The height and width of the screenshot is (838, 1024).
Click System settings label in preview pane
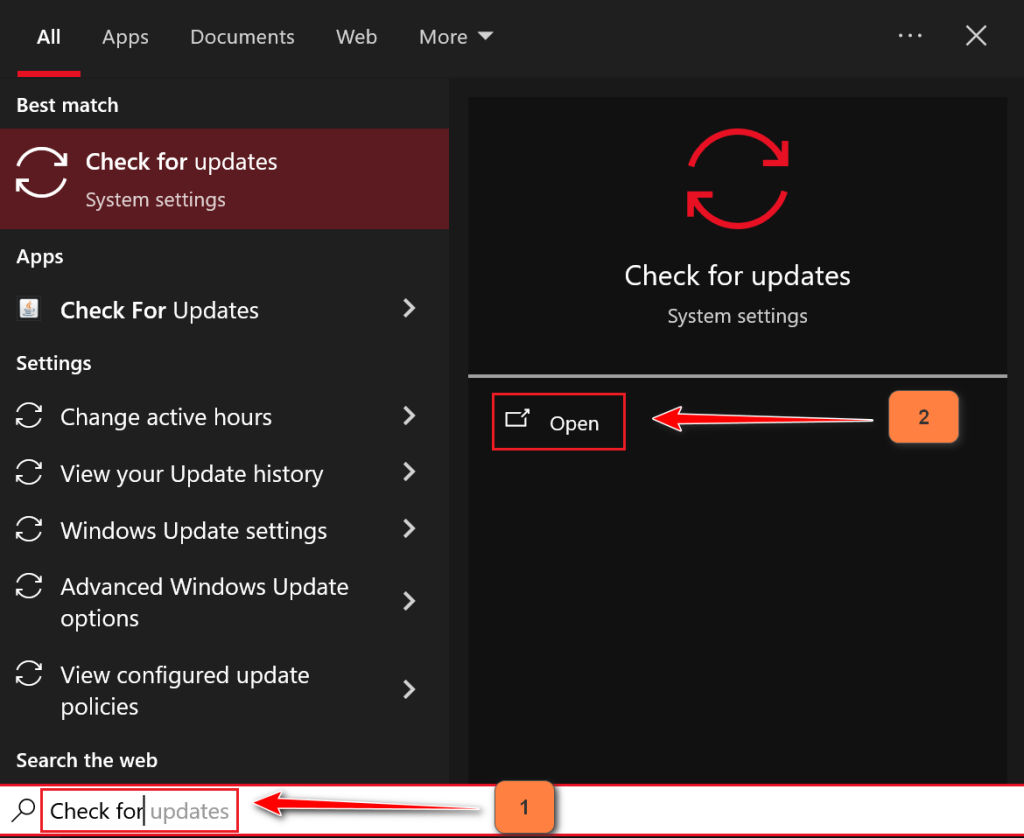click(737, 316)
